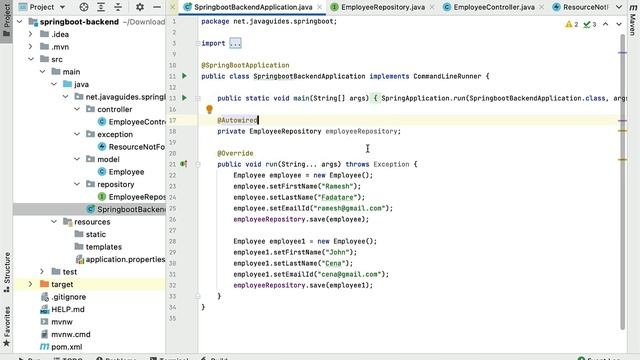
Task: Open application.properties file
Action: coord(120,259)
